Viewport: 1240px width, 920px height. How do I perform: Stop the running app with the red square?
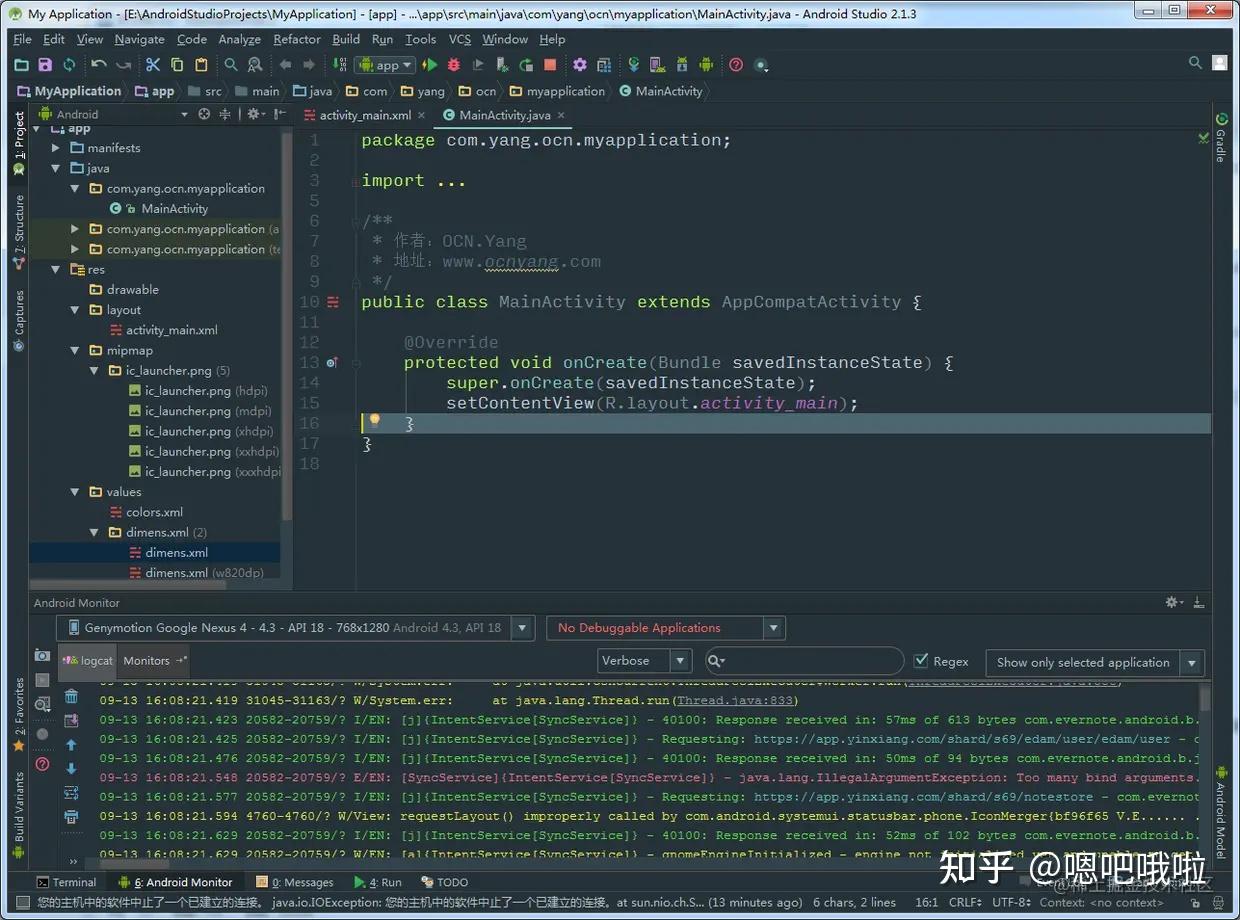point(550,65)
